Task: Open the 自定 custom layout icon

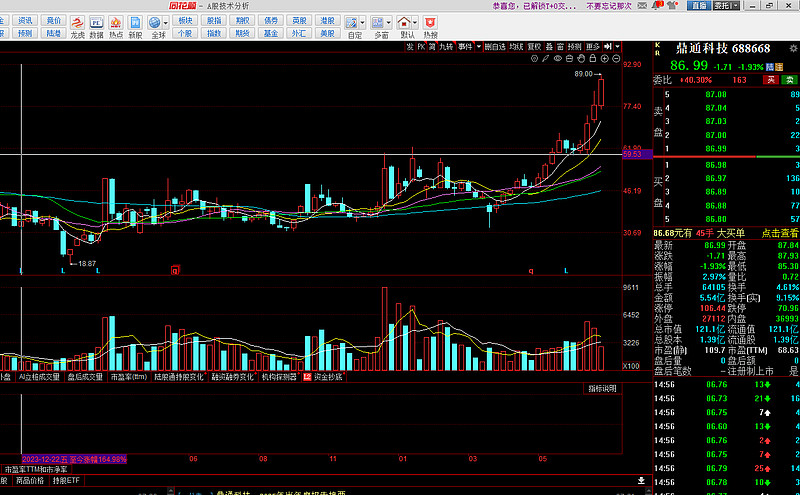Action: click(351, 23)
